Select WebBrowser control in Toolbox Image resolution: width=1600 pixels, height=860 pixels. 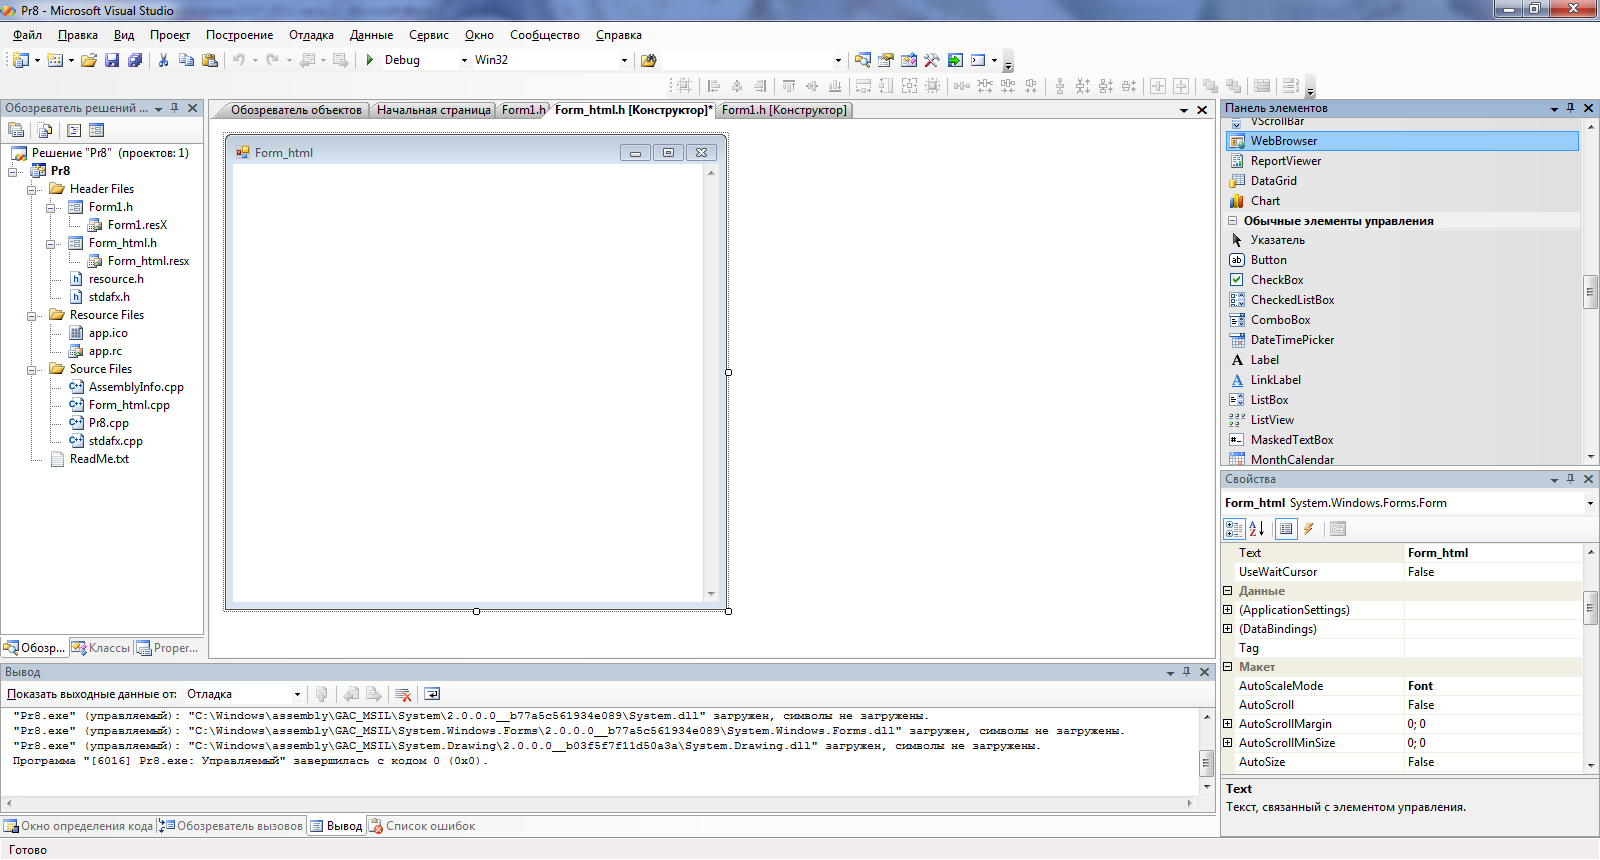pos(1403,141)
